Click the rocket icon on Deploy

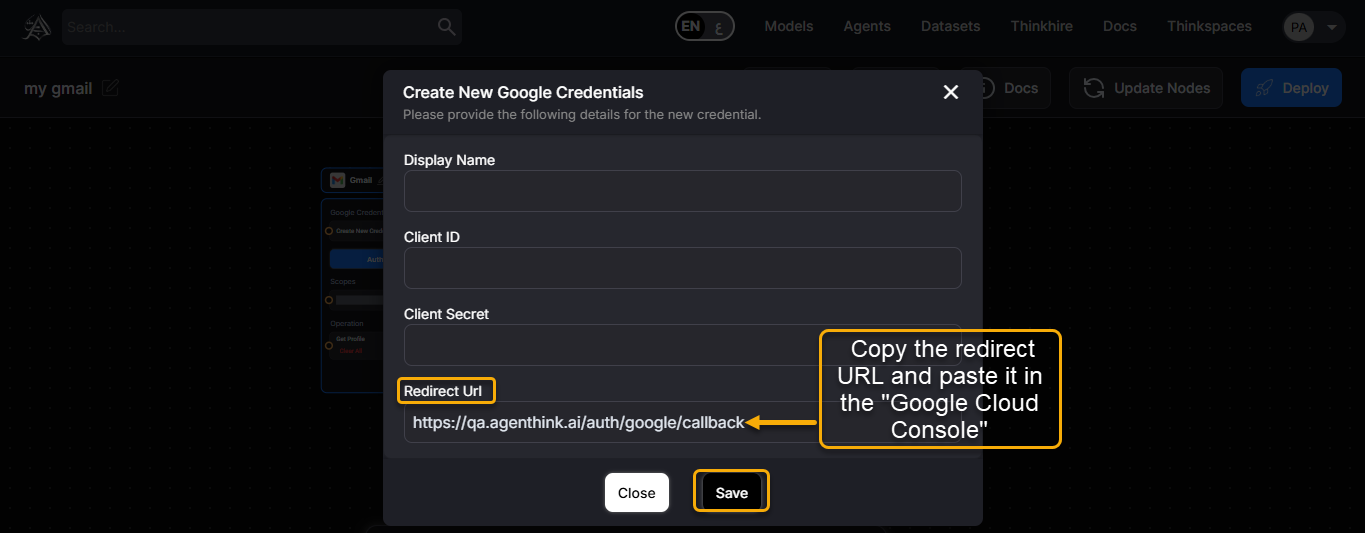click(1265, 88)
